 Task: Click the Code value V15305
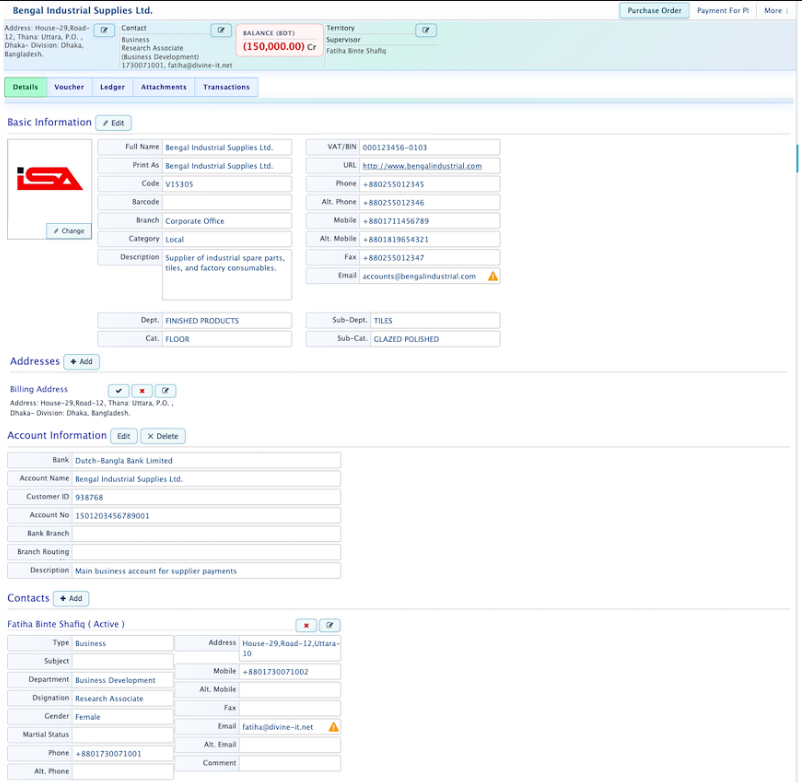(227, 184)
